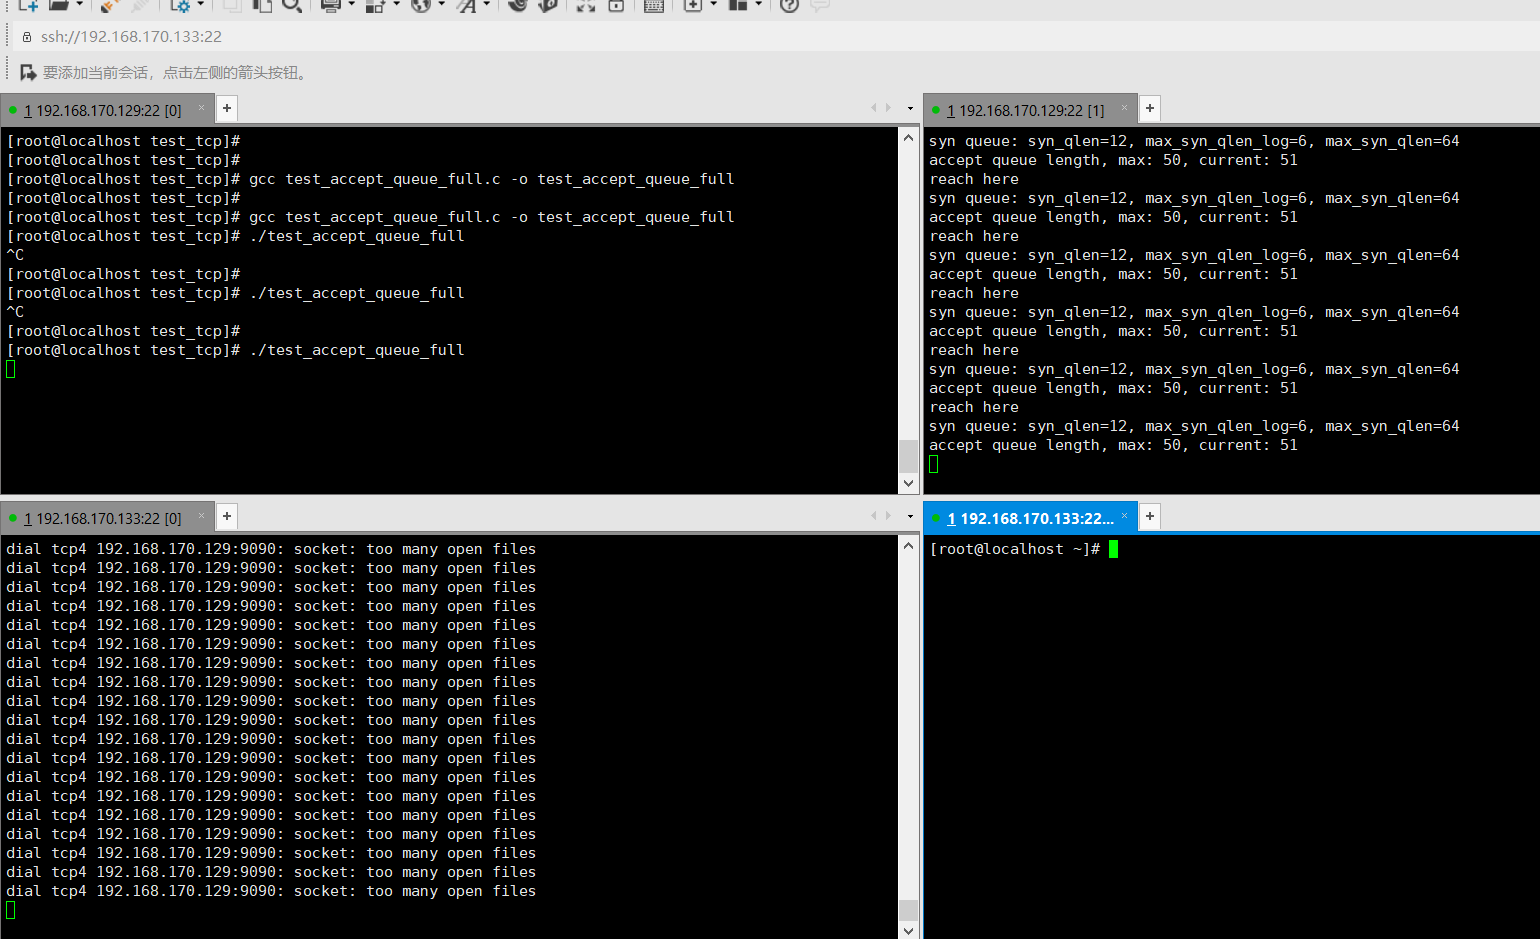1540x939 pixels.
Task: Close the 192.168.170.133:22 [0] tab
Action: tap(201, 516)
